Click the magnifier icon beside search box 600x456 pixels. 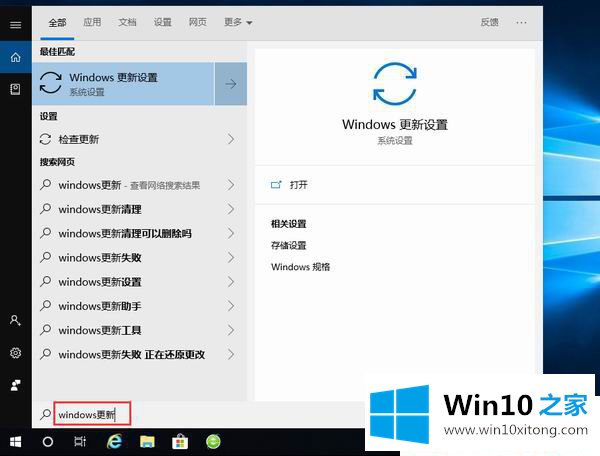click(x=46, y=414)
